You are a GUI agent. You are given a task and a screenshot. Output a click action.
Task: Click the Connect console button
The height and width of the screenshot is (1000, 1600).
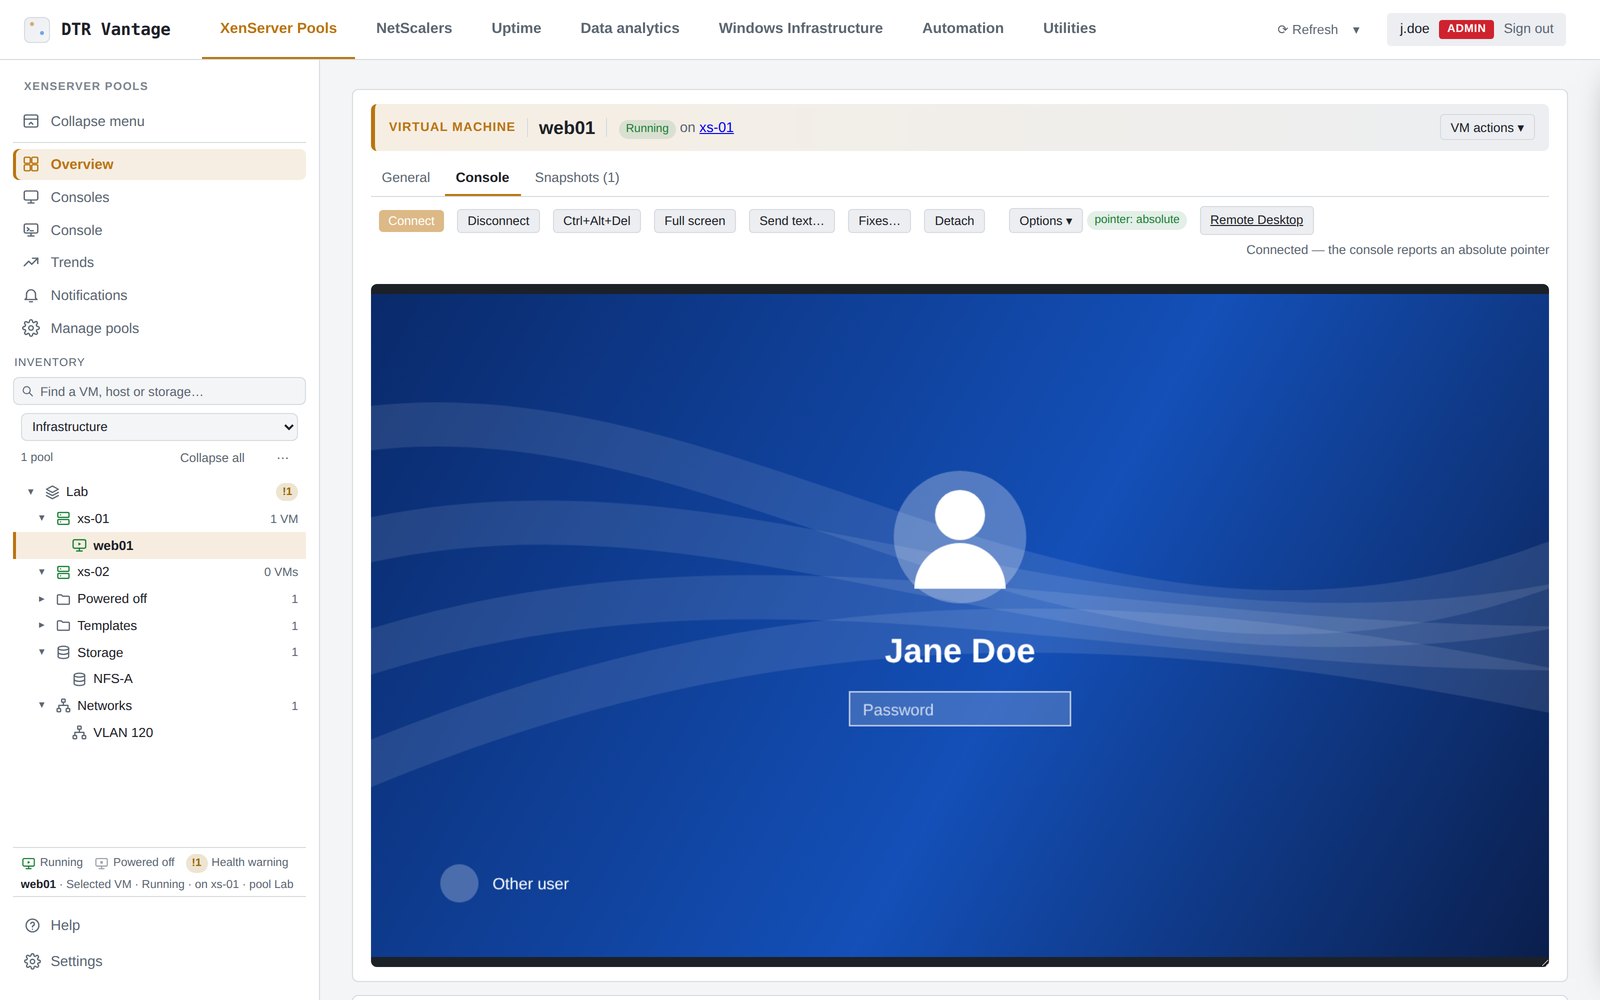pyautogui.click(x=411, y=221)
